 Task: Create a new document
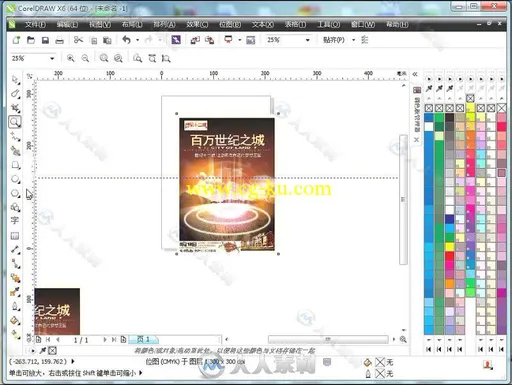[16, 40]
